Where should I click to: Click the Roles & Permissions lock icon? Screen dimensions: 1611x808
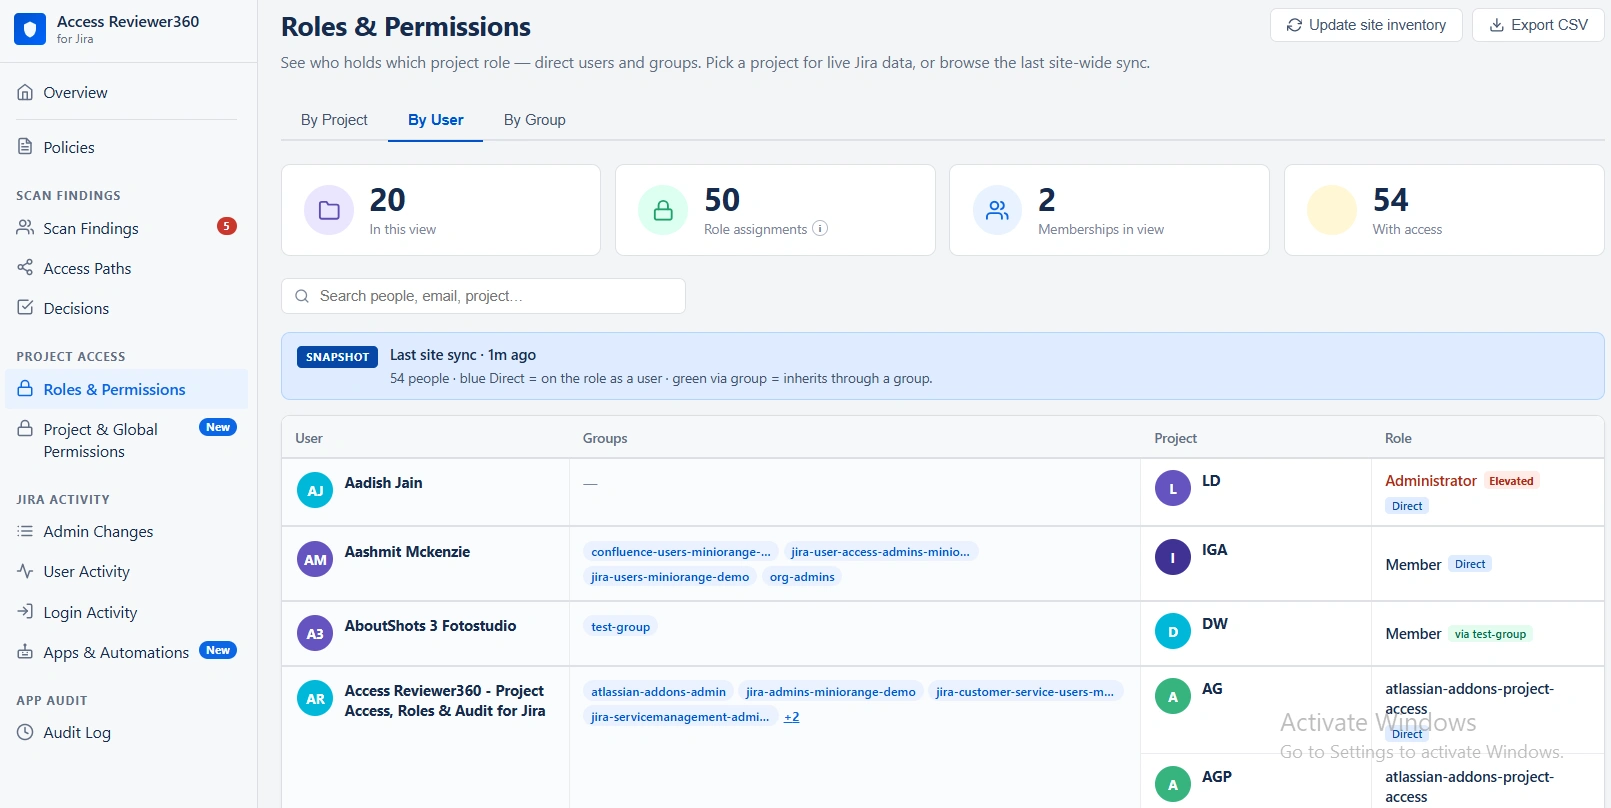click(25, 389)
